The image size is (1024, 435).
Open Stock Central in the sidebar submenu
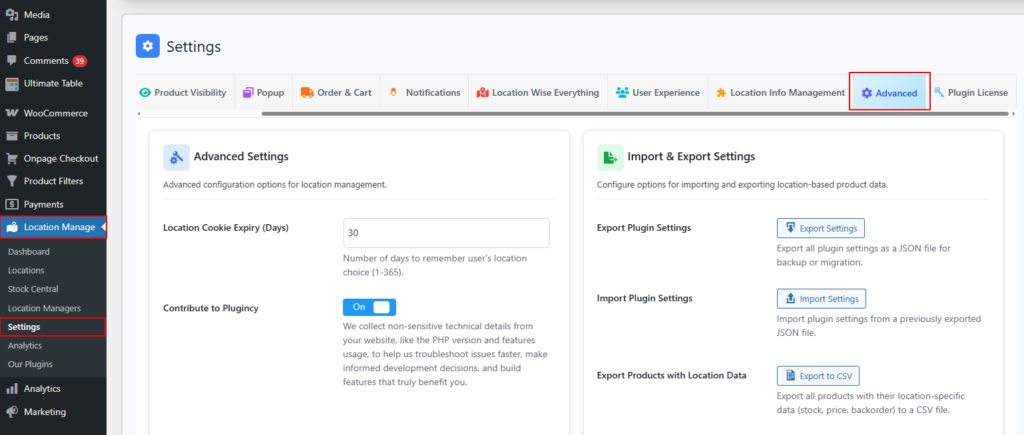(x=32, y=289)
